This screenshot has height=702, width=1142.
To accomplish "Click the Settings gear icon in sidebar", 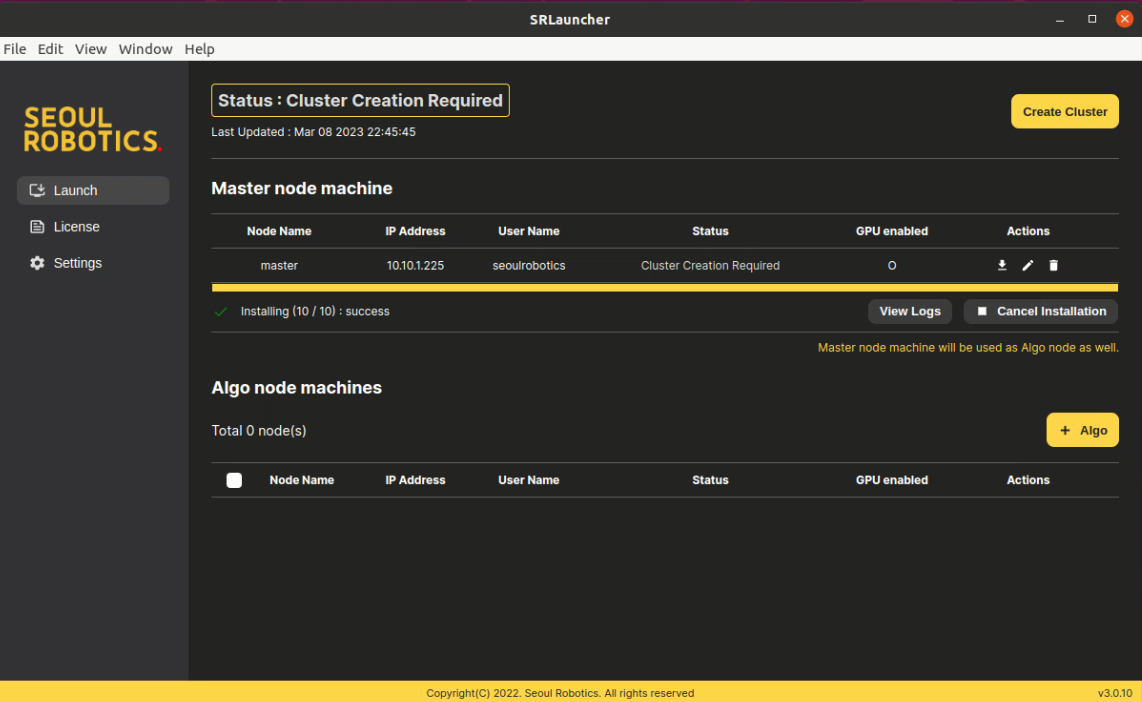I will pos(37,263).
